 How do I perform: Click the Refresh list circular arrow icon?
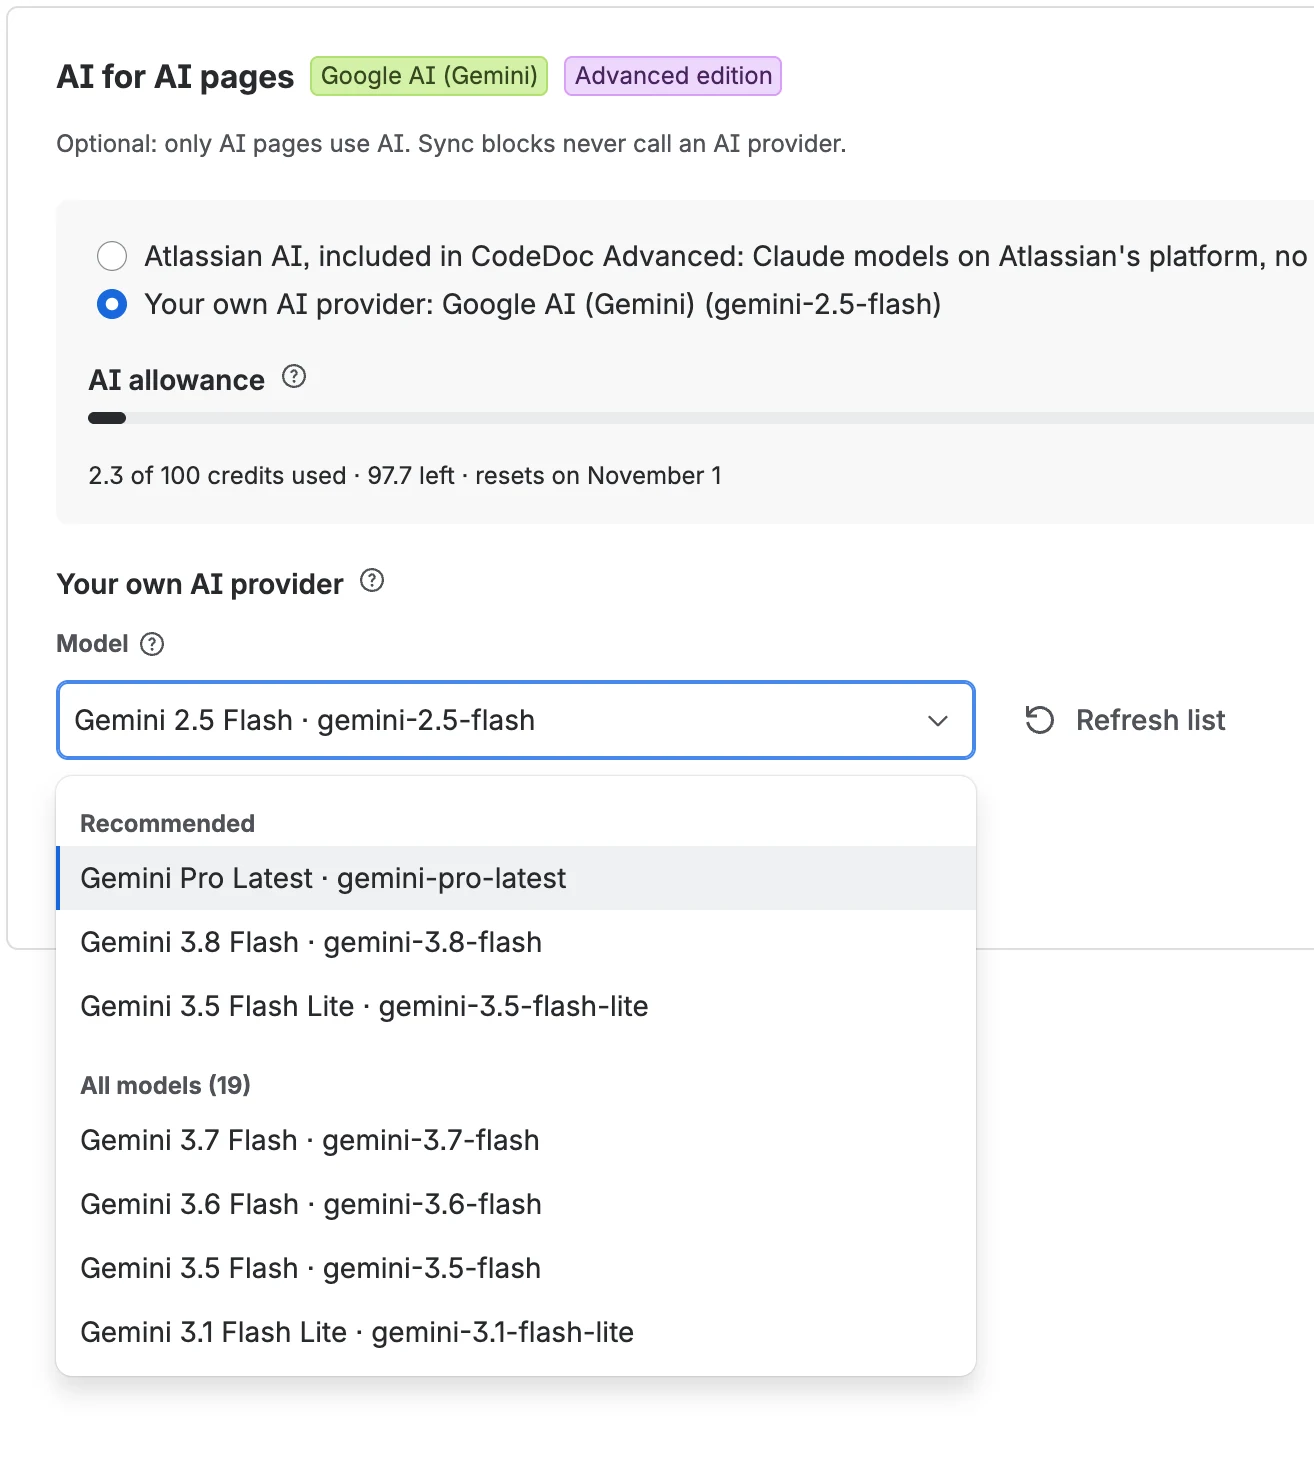click(x=1040, y=720)
